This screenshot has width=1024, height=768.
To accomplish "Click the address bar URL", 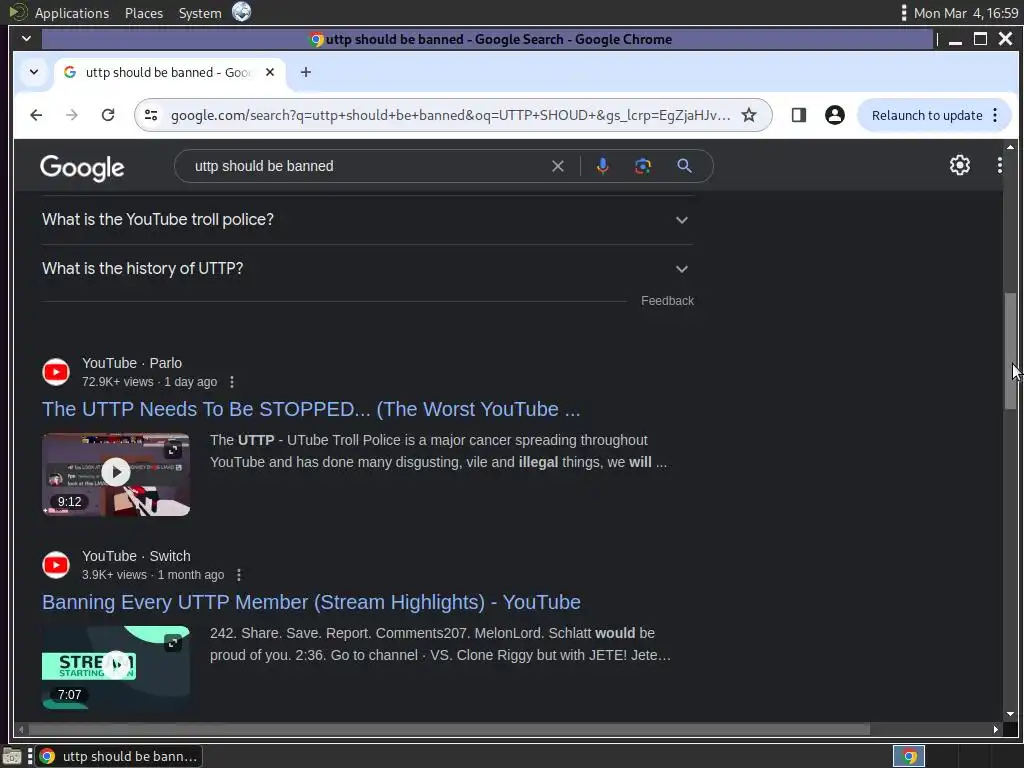I will tap(451, 116).
